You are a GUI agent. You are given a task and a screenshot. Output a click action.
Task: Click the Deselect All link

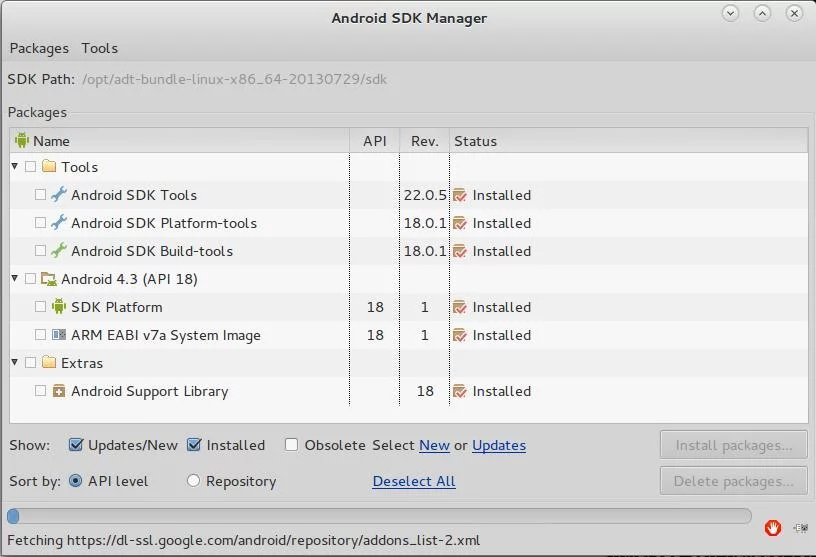tap(414, 482)
